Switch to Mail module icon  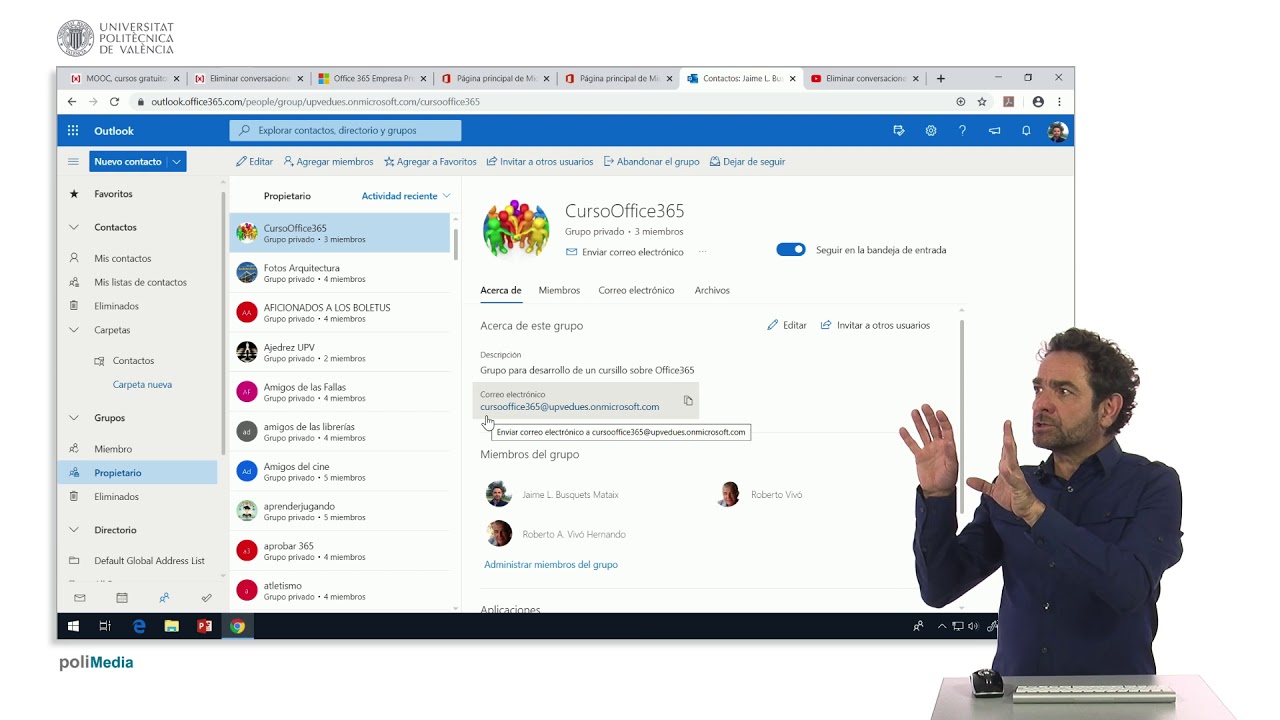click(80, 598)
